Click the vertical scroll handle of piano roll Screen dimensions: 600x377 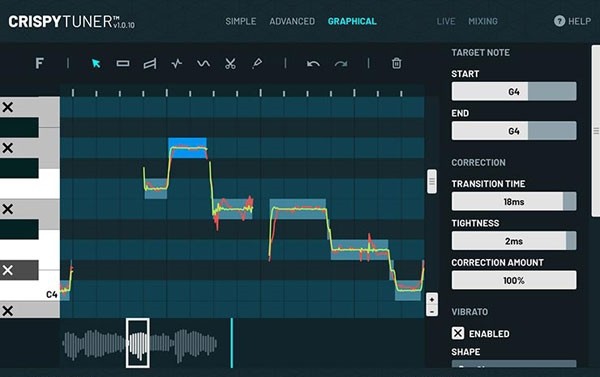432,181
